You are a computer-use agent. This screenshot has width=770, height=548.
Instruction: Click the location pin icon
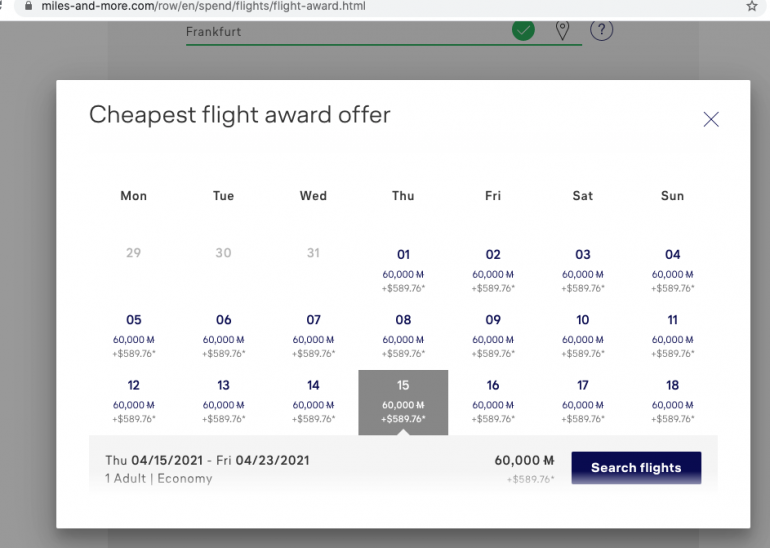pos(563,30)
